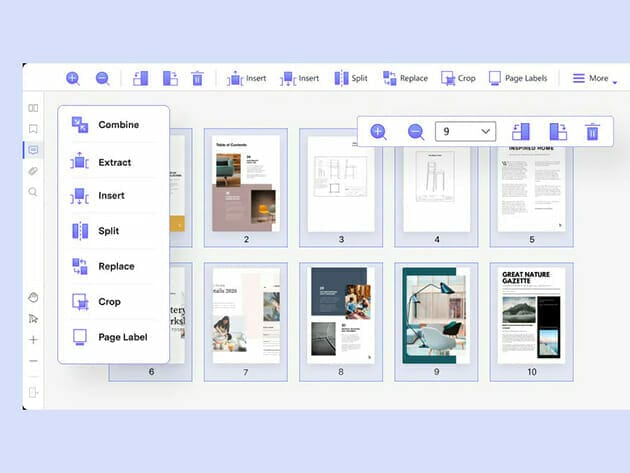Click Crop in the top toolbar
The image size is (630, 473).
pyautogui.click(x=458, y=78)
